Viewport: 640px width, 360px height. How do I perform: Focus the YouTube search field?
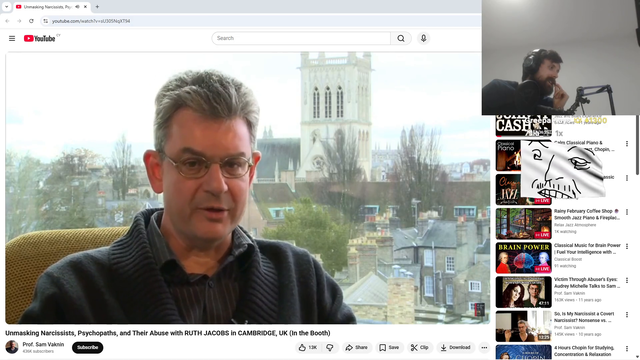pos(301,38)
